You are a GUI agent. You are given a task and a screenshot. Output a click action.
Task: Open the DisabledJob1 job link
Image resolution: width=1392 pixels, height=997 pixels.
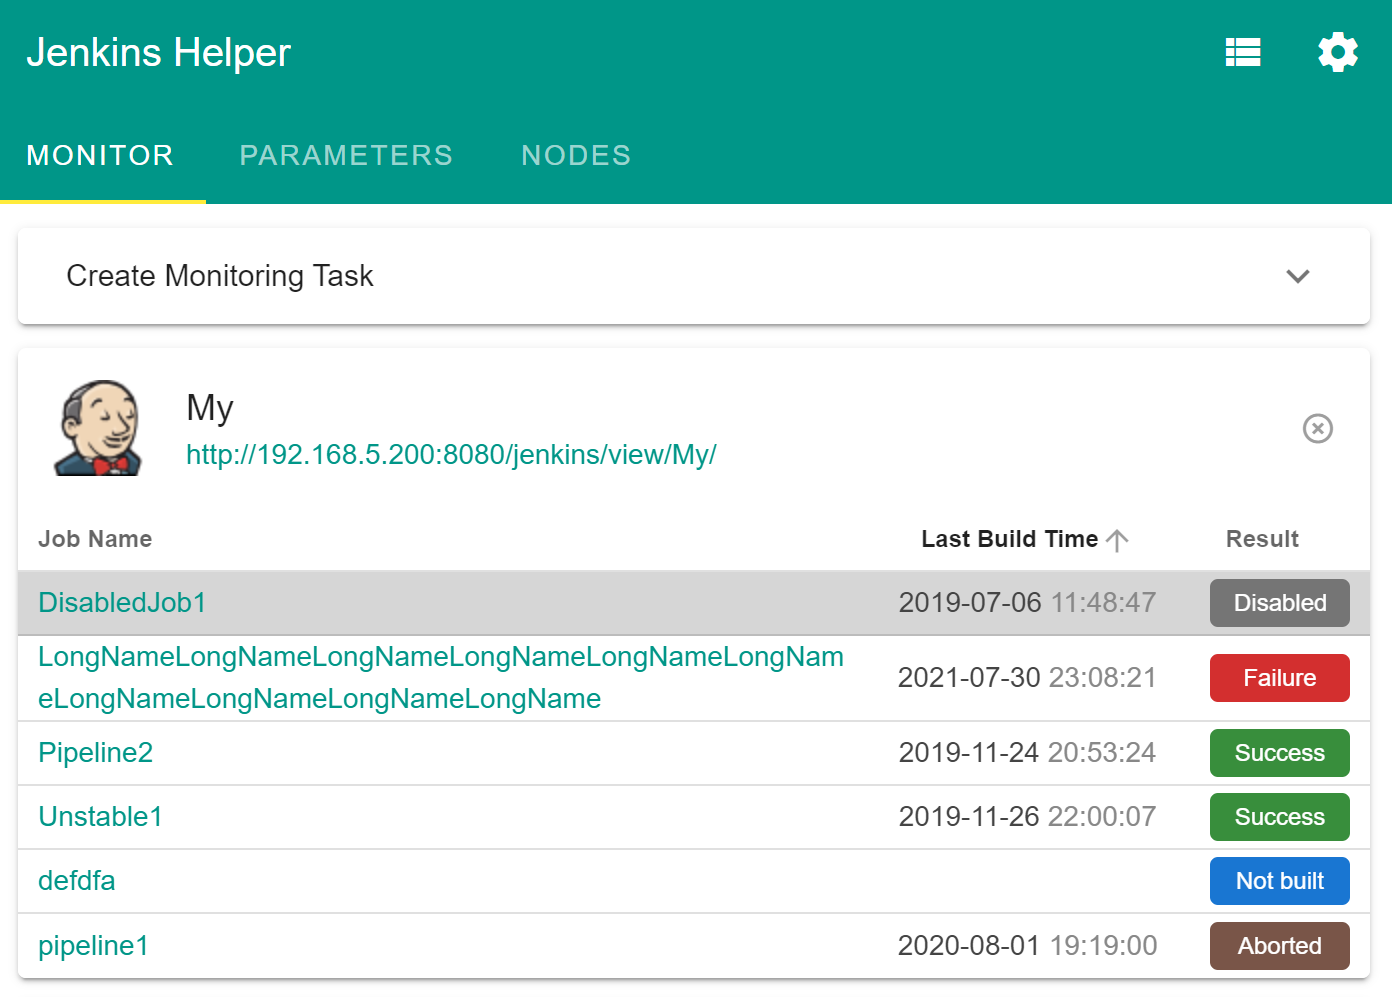(122, 603)
